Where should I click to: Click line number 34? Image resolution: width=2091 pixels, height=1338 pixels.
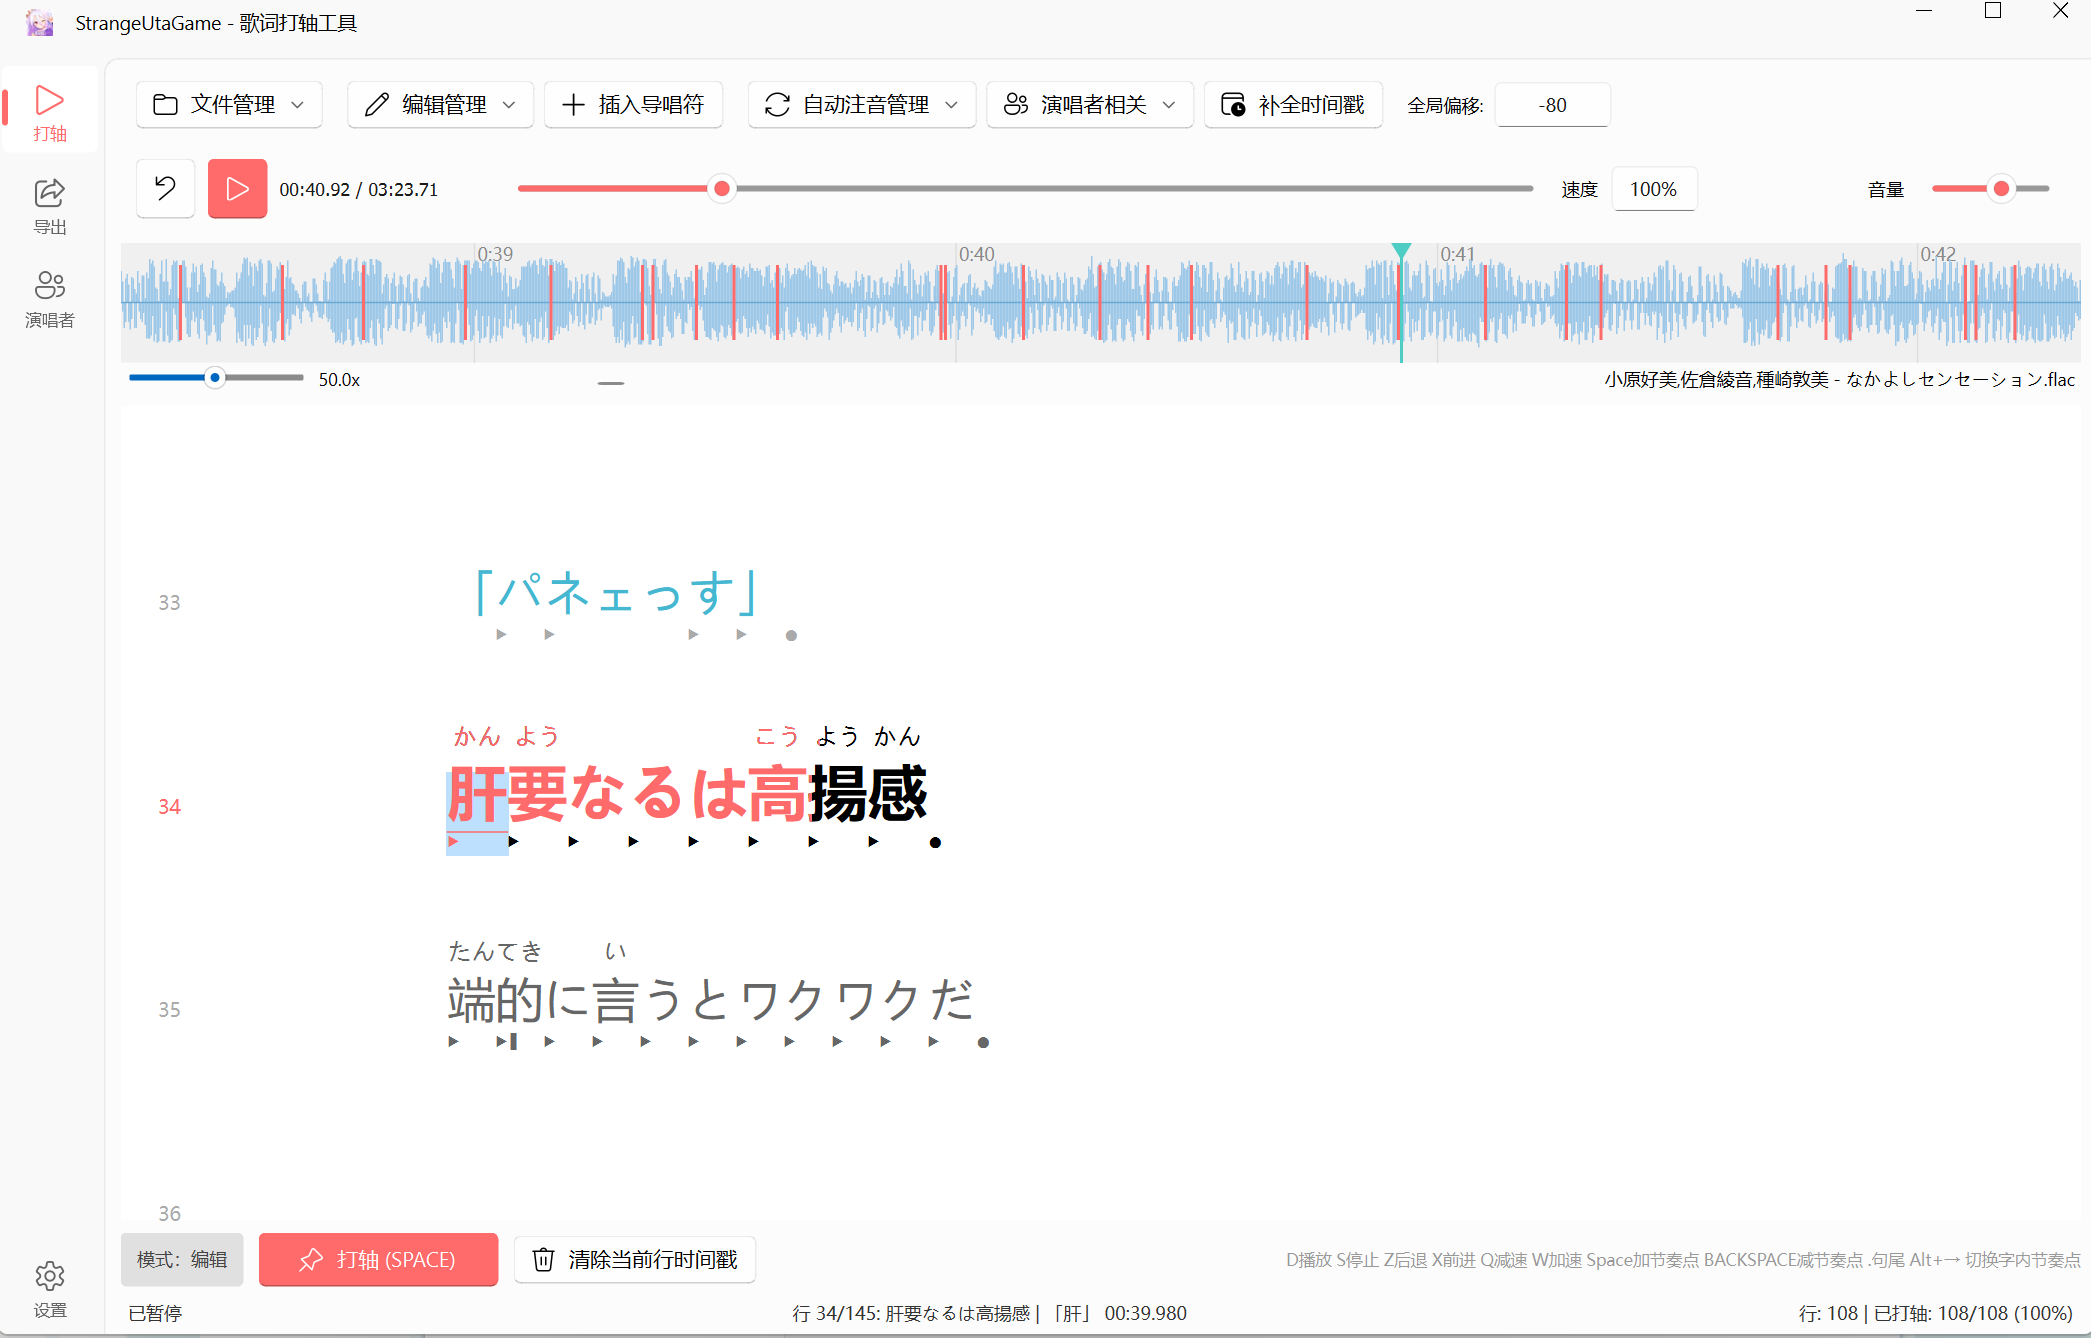coord(169,807)
